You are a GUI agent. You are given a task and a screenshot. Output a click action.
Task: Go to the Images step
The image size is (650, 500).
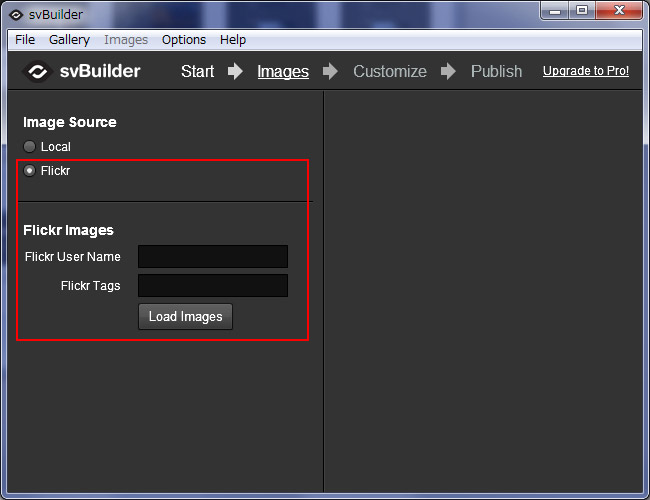[283, 71]
